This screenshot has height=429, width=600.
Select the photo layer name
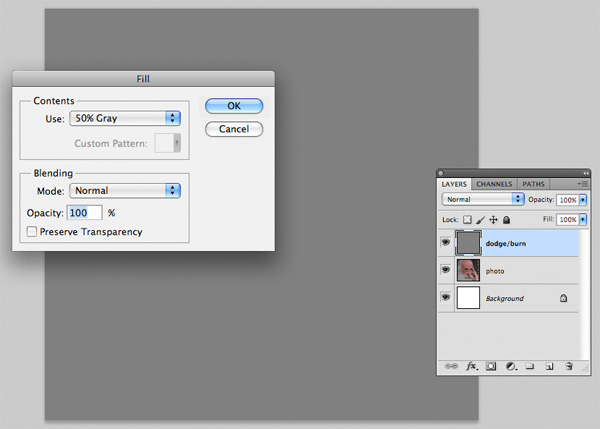click(x=495, y=271)
